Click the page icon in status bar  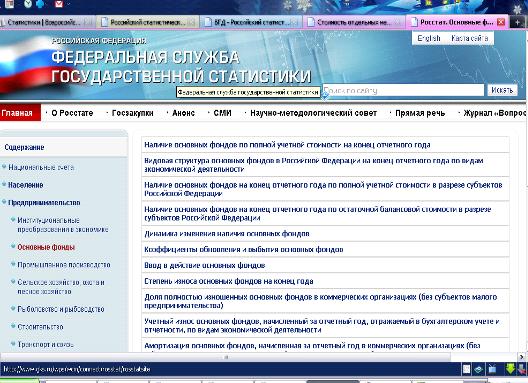[466, 369]
